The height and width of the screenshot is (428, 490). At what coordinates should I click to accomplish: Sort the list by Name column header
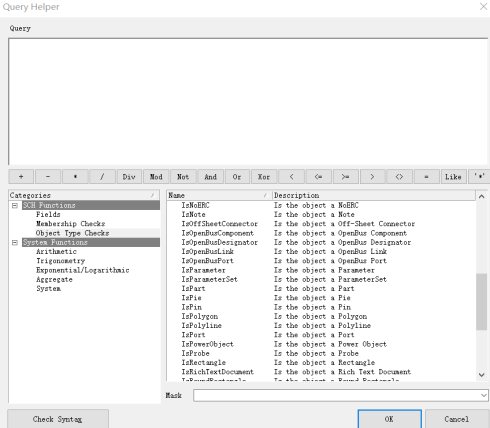219,195
